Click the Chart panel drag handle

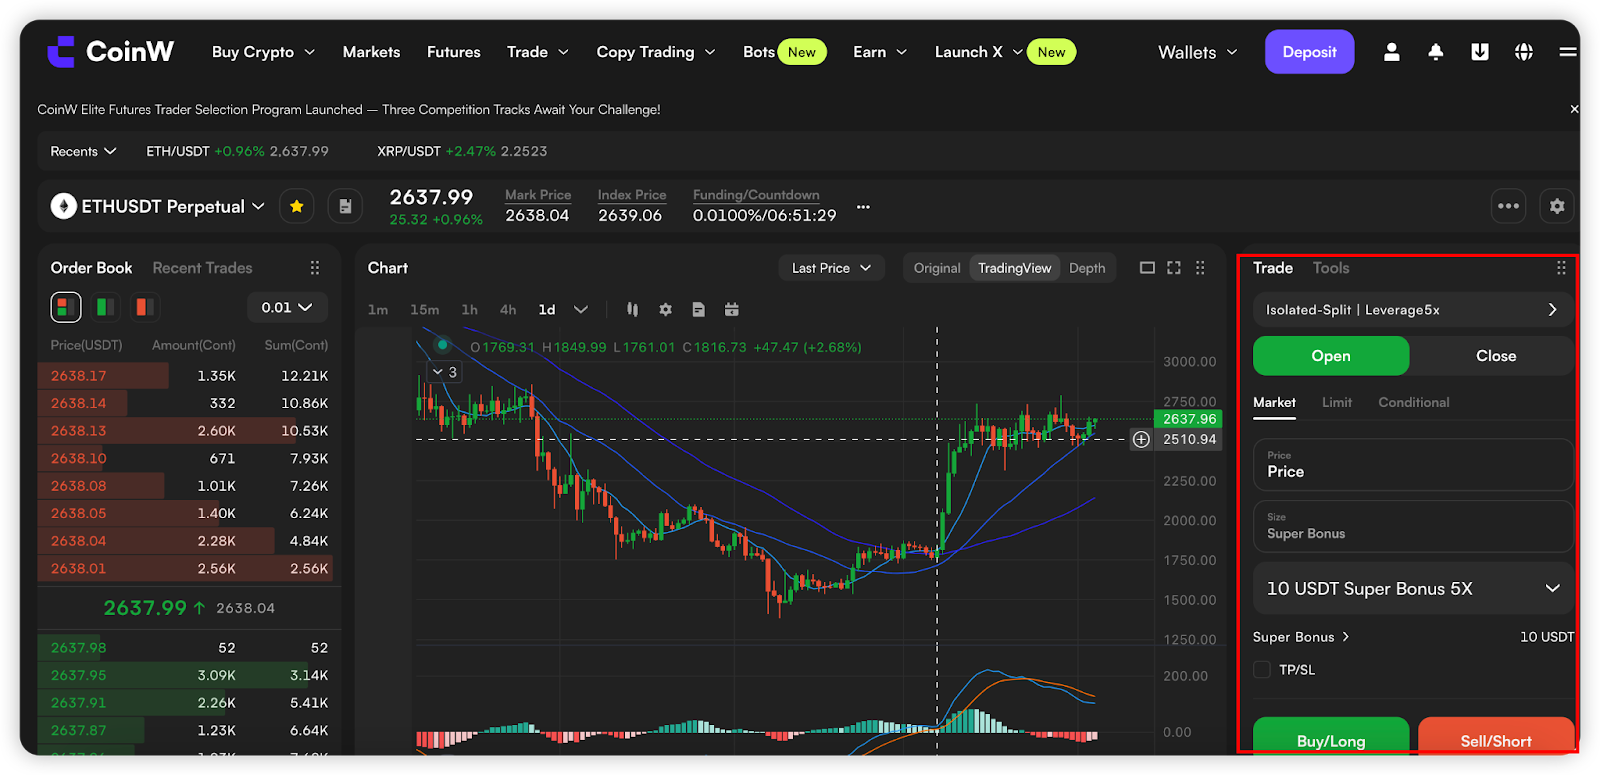(1200, 268)
